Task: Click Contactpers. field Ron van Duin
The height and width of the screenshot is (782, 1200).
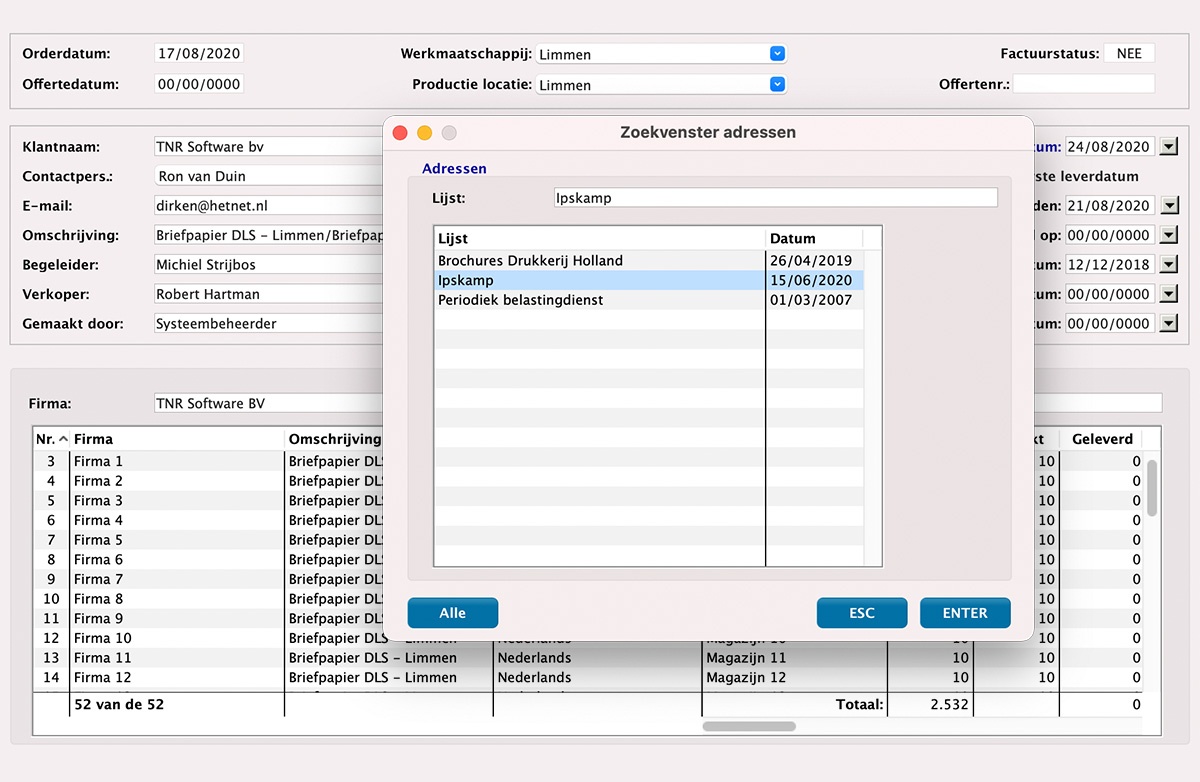Action: (270, 176)
